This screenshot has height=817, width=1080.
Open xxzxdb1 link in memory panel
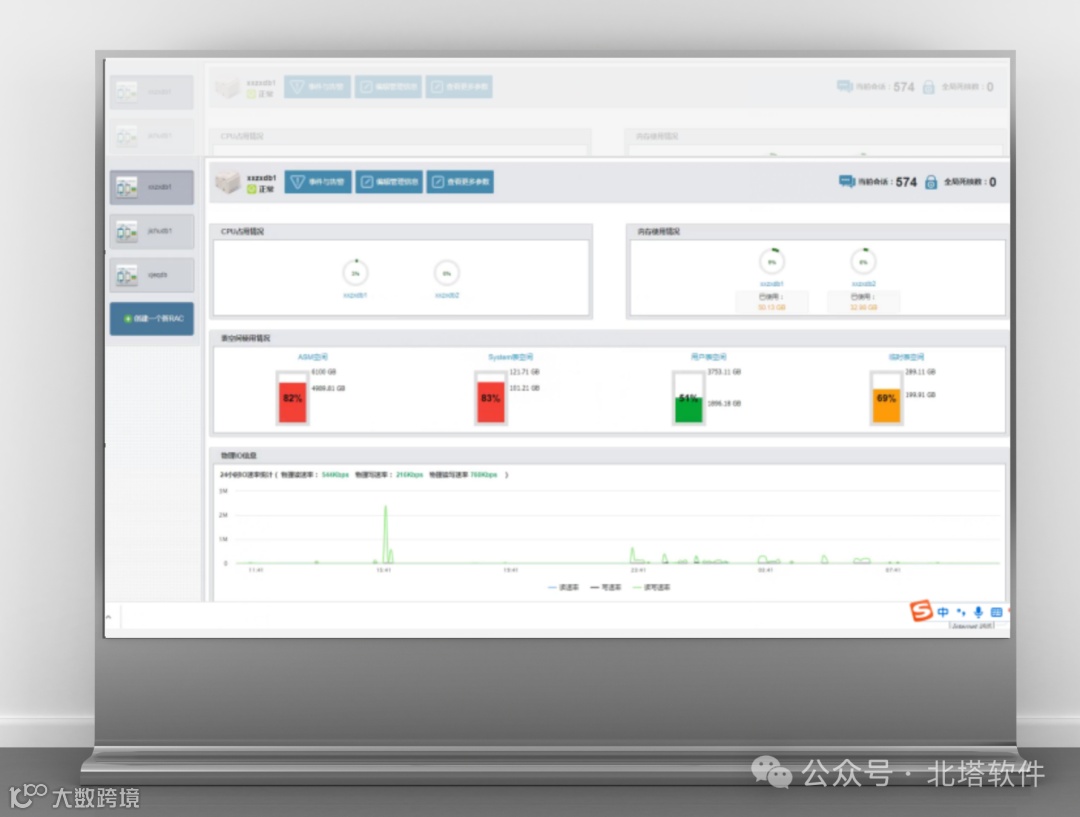coord(772,284)
